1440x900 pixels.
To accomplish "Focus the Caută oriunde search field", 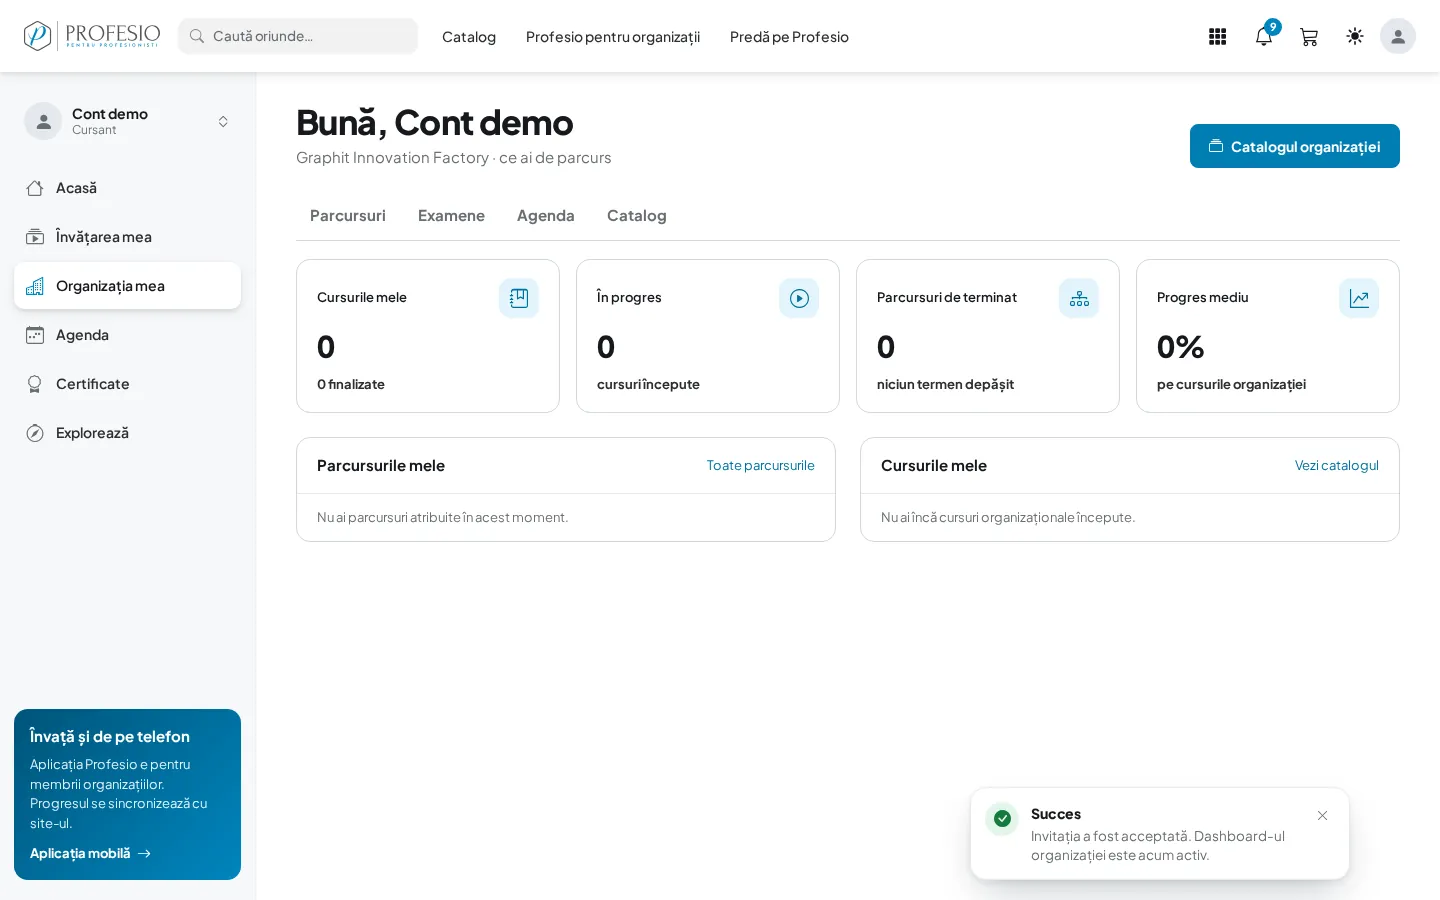I will [298, 36].
